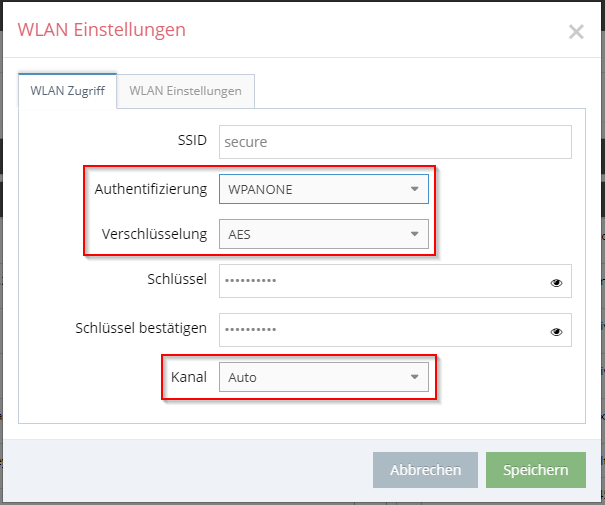Image resolution: width=605 pixels, height=505 pixels.
Task: Open the Auto channel selector
Action: (324, 377)
